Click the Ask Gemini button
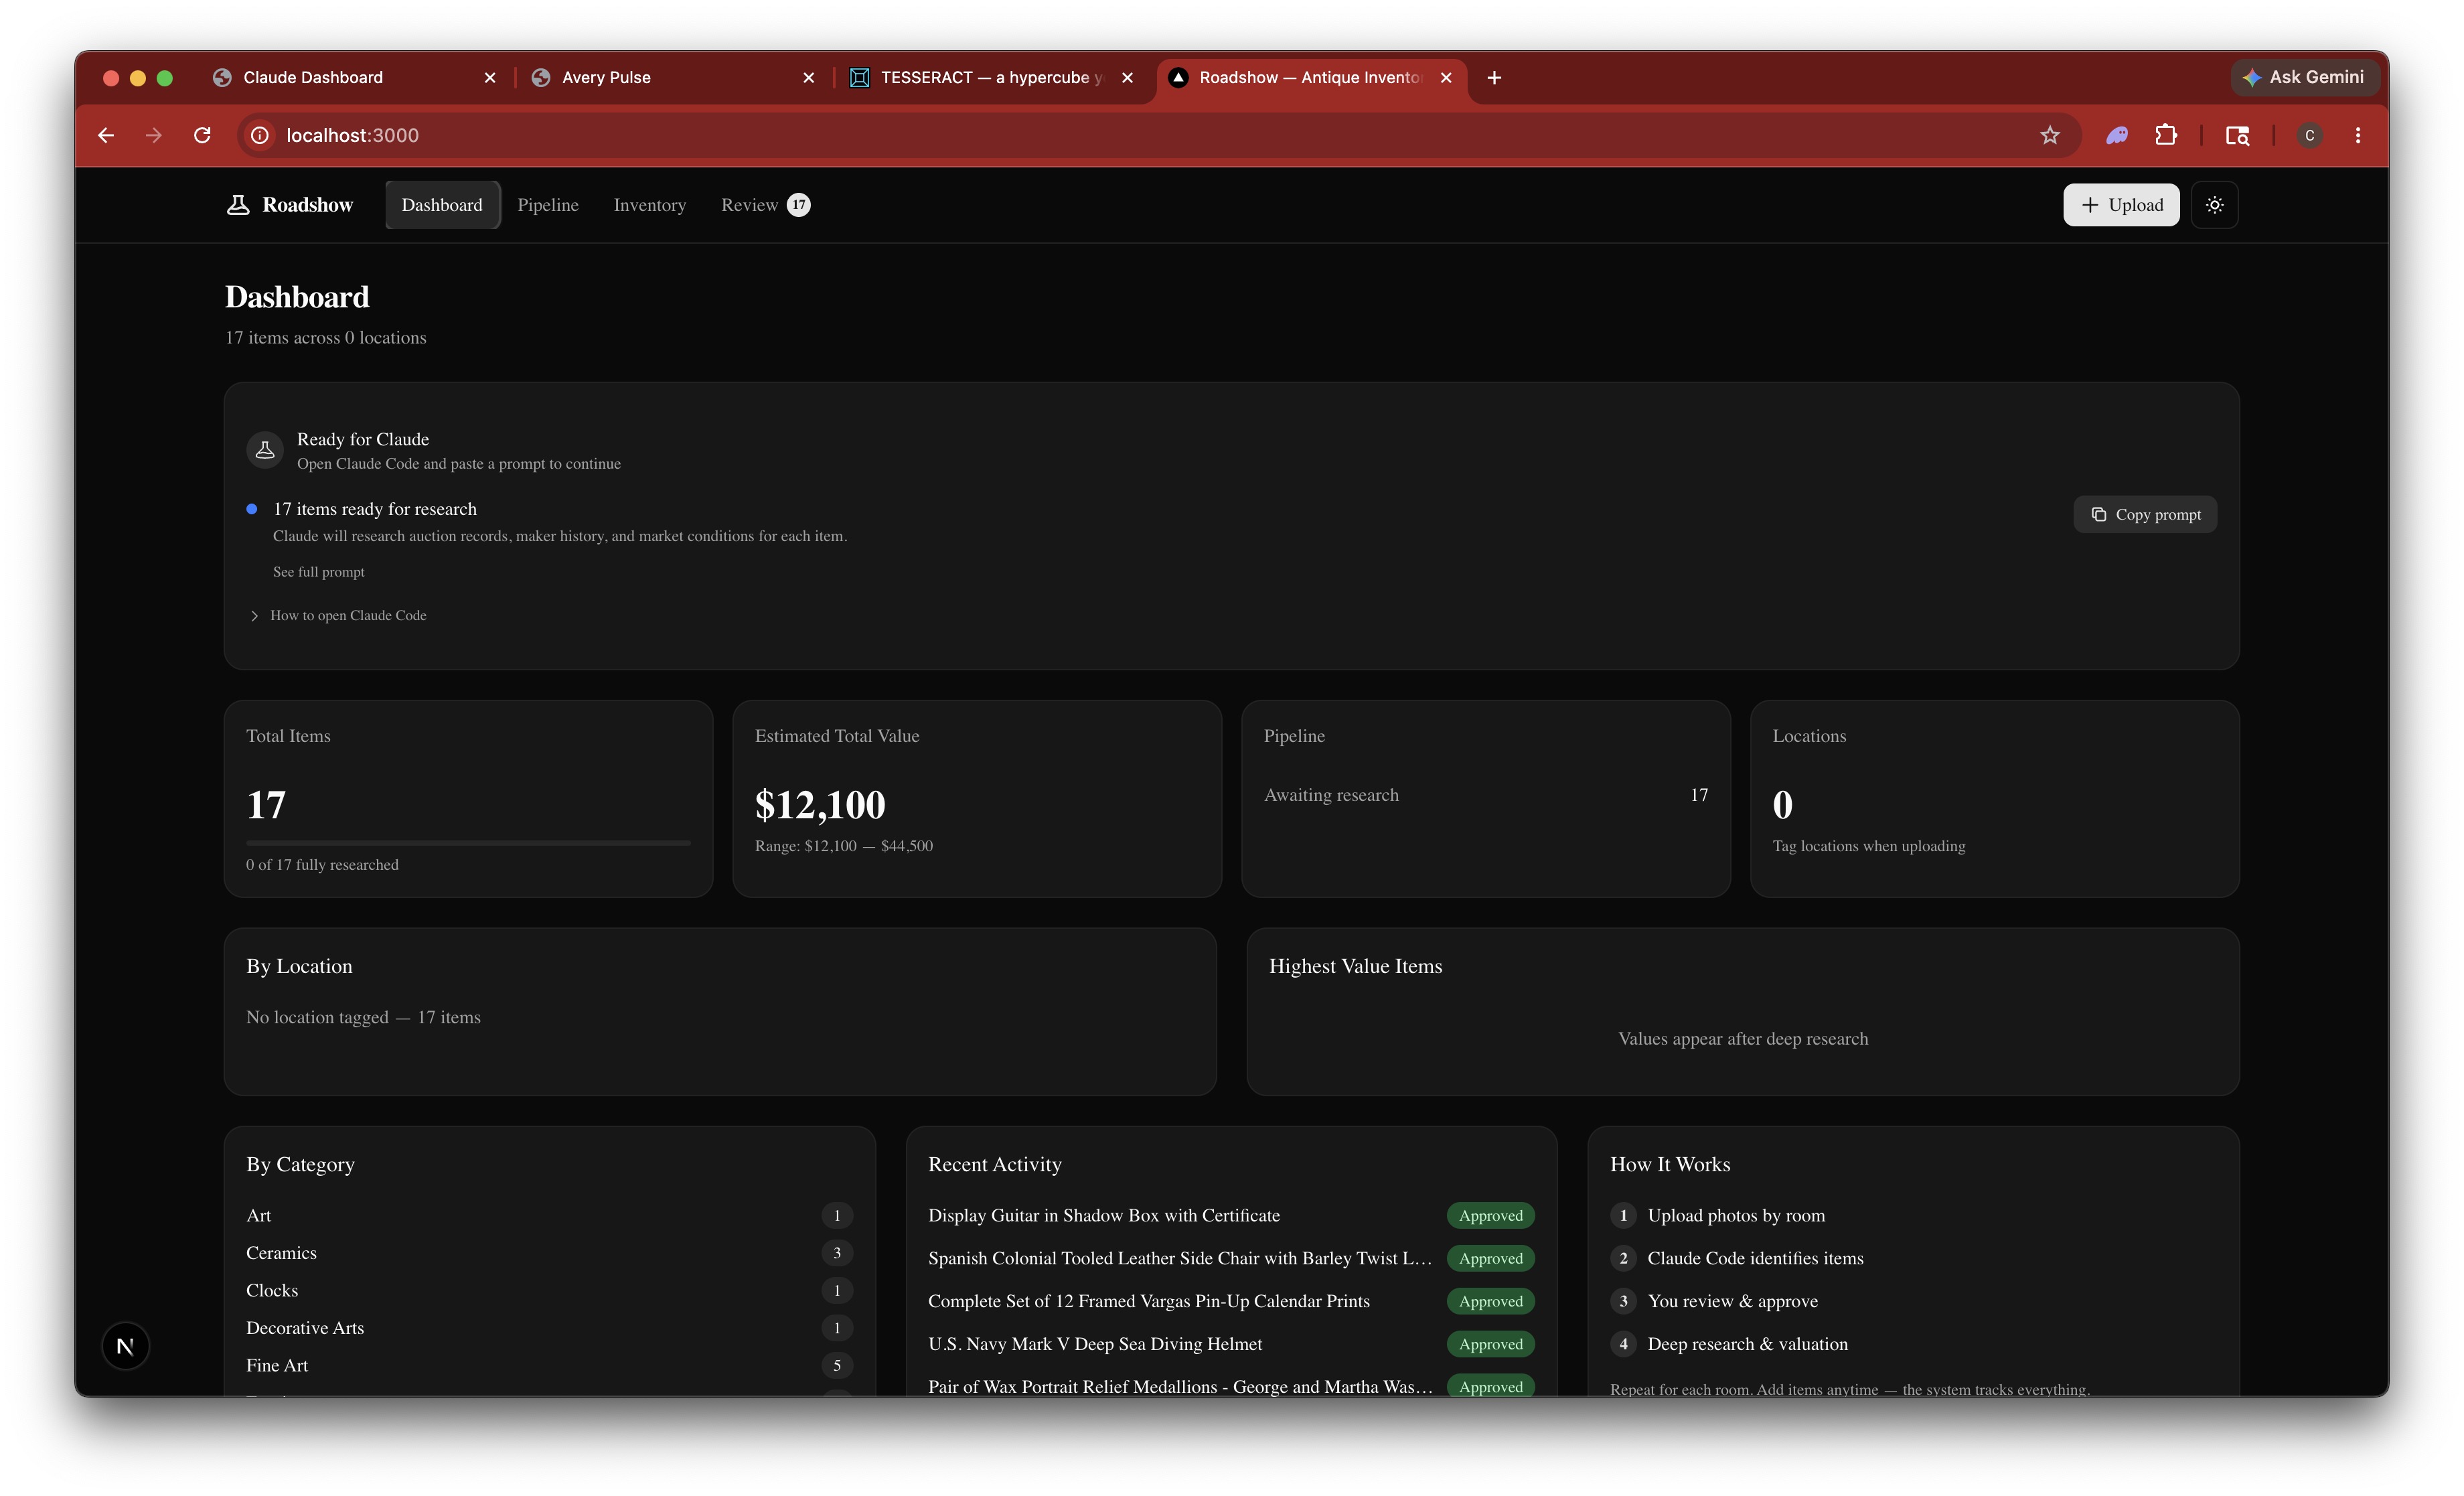The image size is (2464, 1496). (x=2304, y=77)
